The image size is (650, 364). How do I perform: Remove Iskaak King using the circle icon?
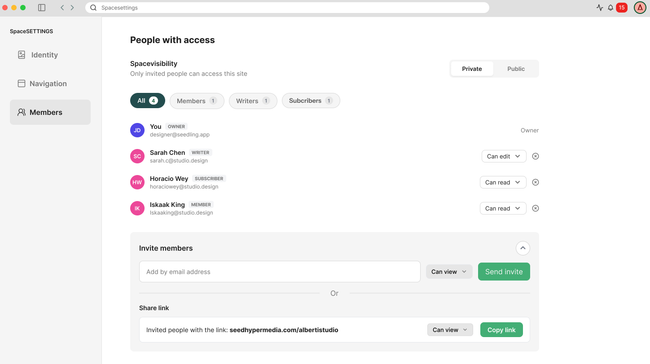pos(535,209)
